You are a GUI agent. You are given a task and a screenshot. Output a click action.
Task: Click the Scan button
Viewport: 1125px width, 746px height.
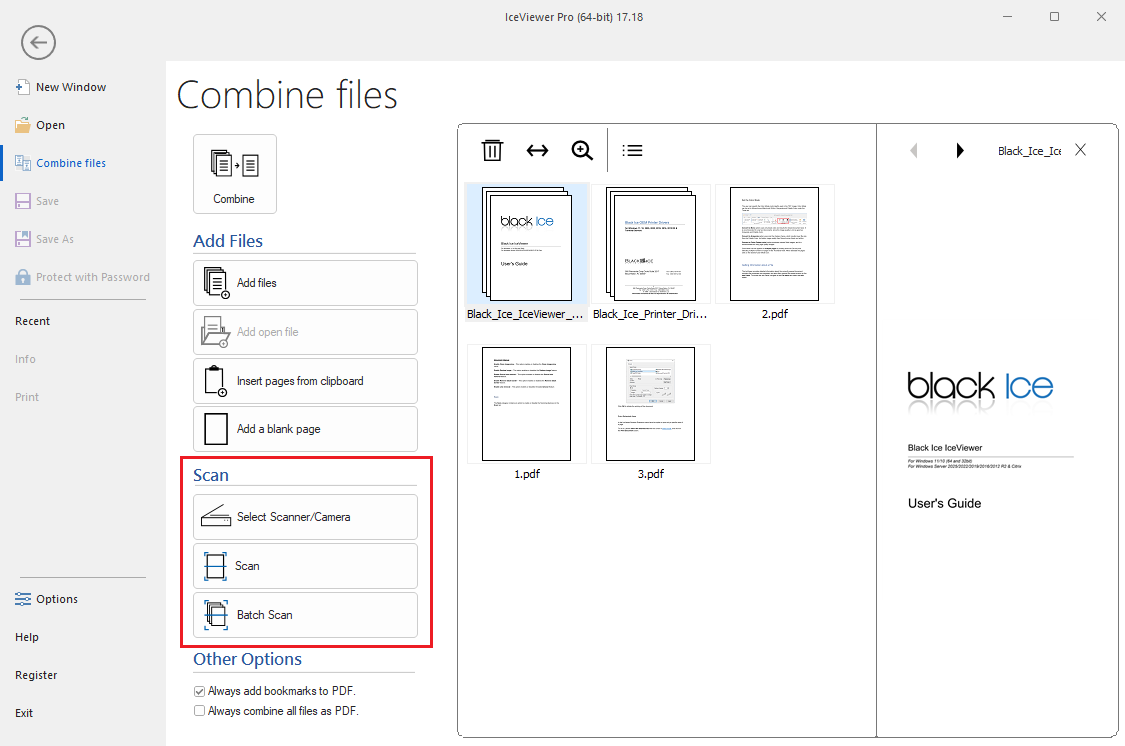pos(305,566)
